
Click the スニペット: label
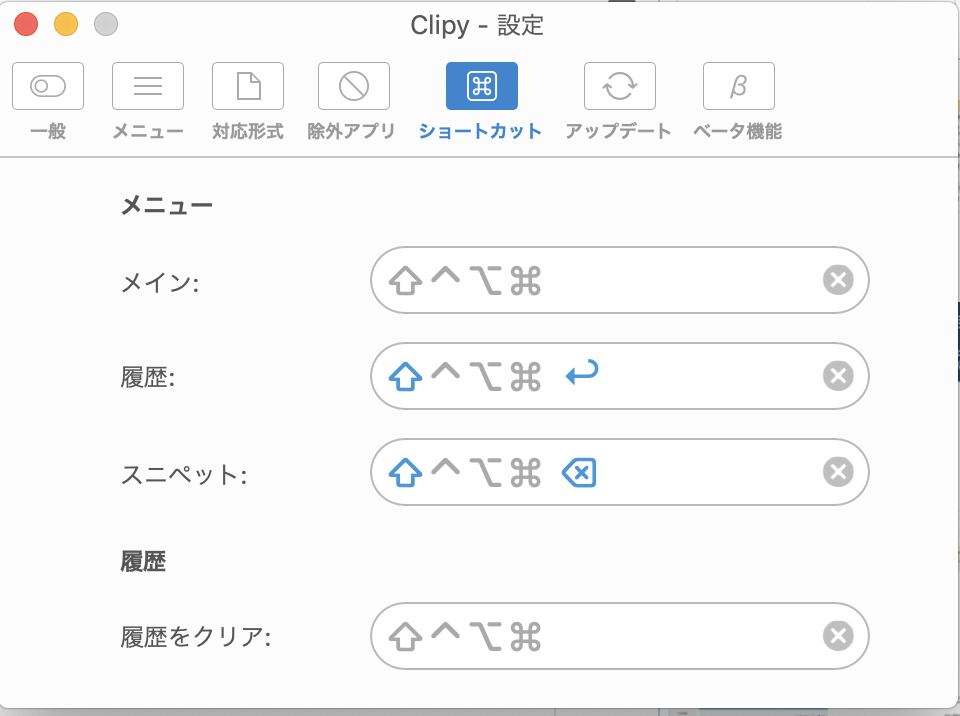(184, 475)
